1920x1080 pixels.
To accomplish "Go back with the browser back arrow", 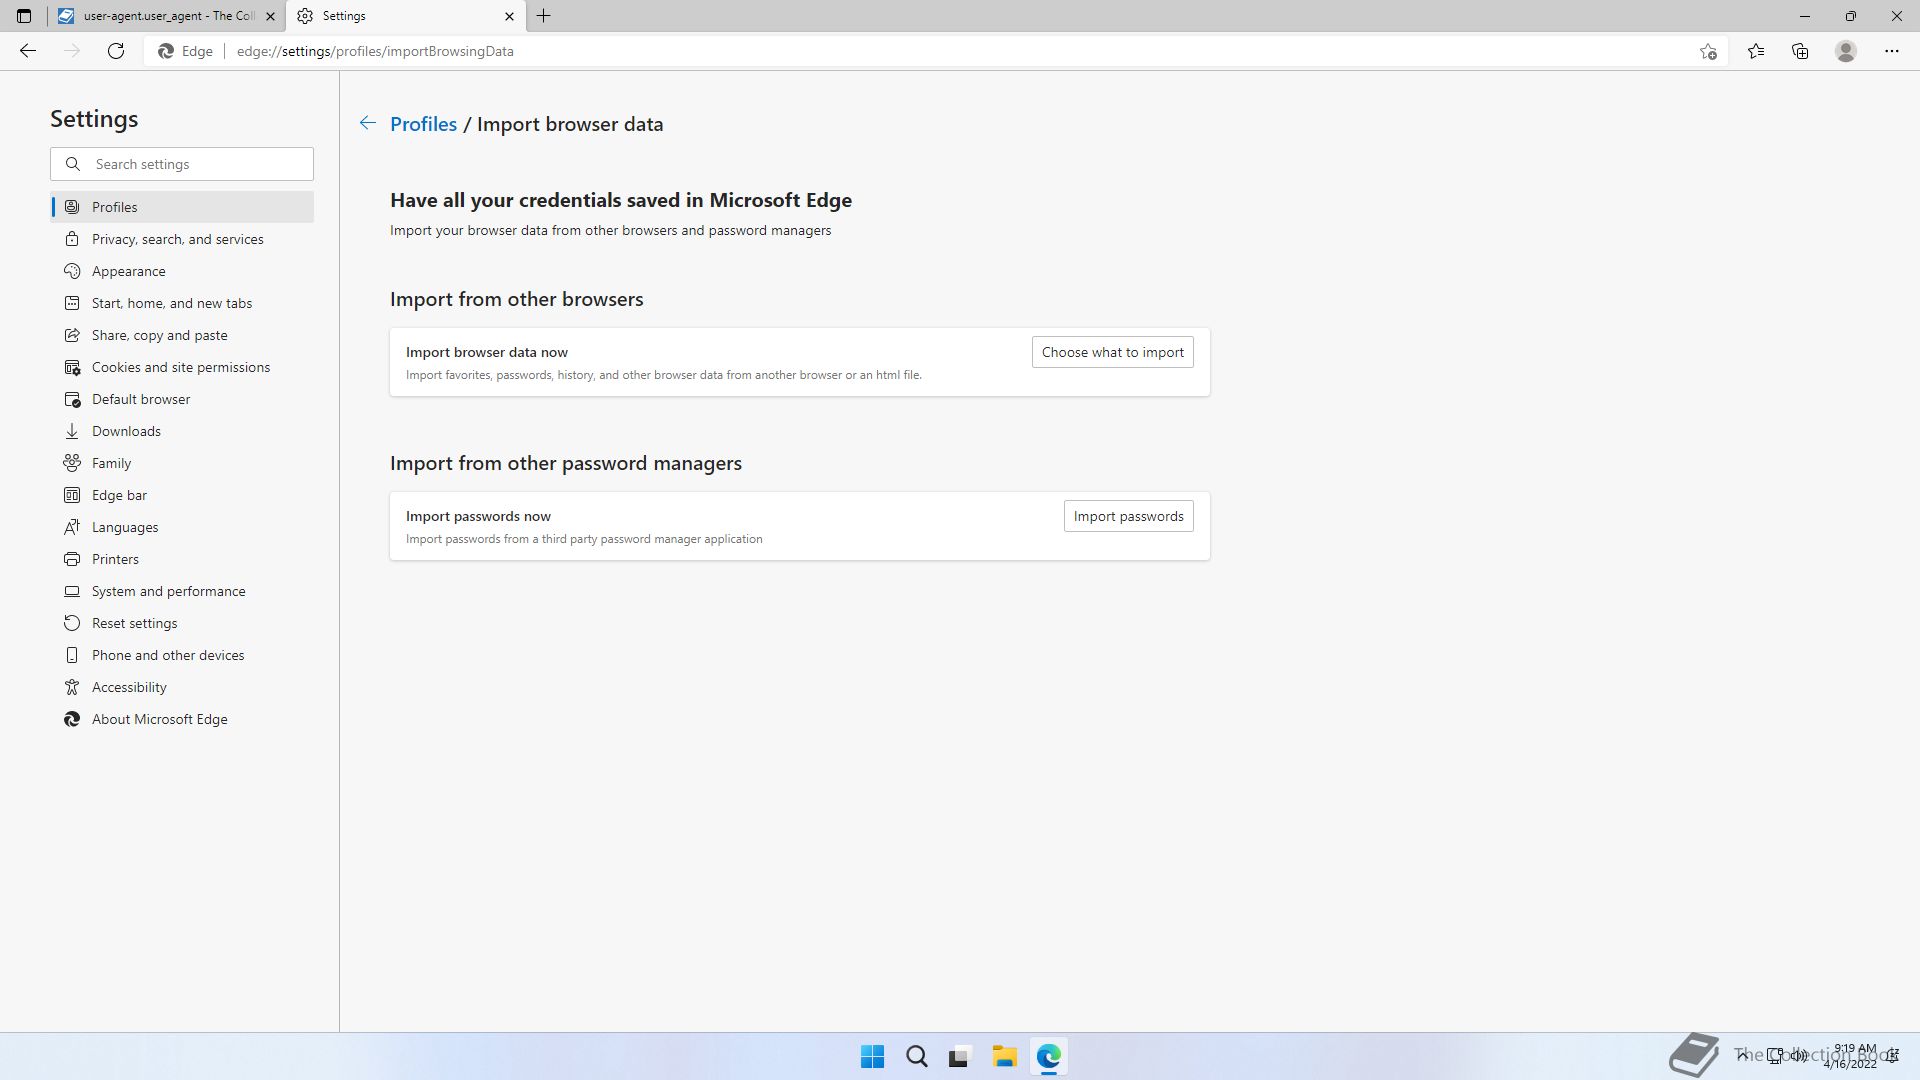I will (x=28, y=51).
